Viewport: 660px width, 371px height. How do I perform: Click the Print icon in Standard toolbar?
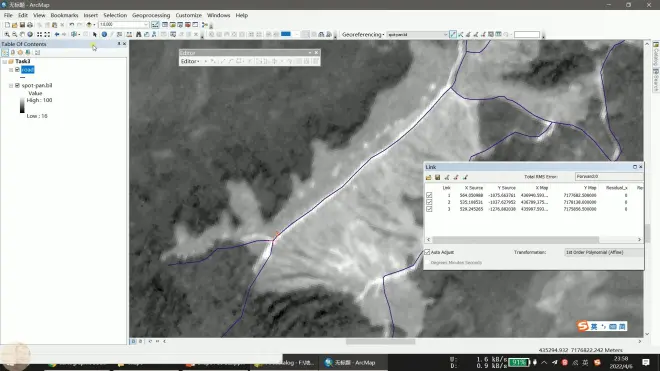30,25
